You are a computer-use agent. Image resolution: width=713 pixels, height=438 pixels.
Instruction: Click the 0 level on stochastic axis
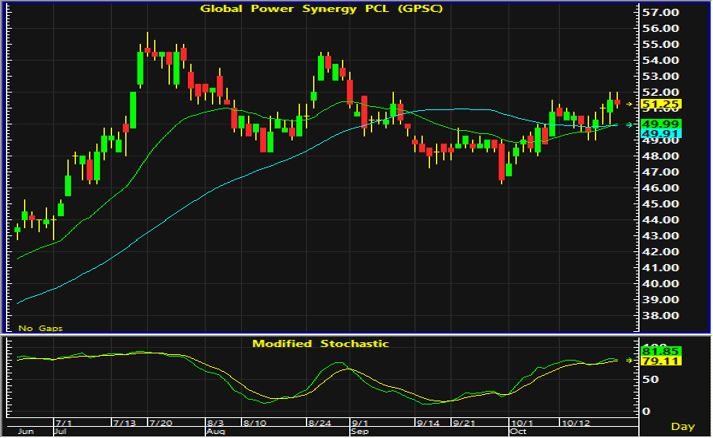pyautogui.click(x=646, y=411)
